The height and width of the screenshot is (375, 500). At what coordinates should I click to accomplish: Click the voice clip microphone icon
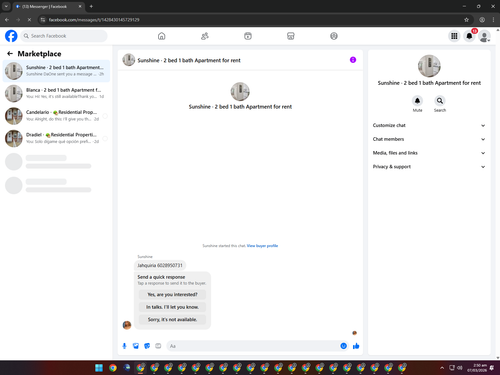point(124,346)
